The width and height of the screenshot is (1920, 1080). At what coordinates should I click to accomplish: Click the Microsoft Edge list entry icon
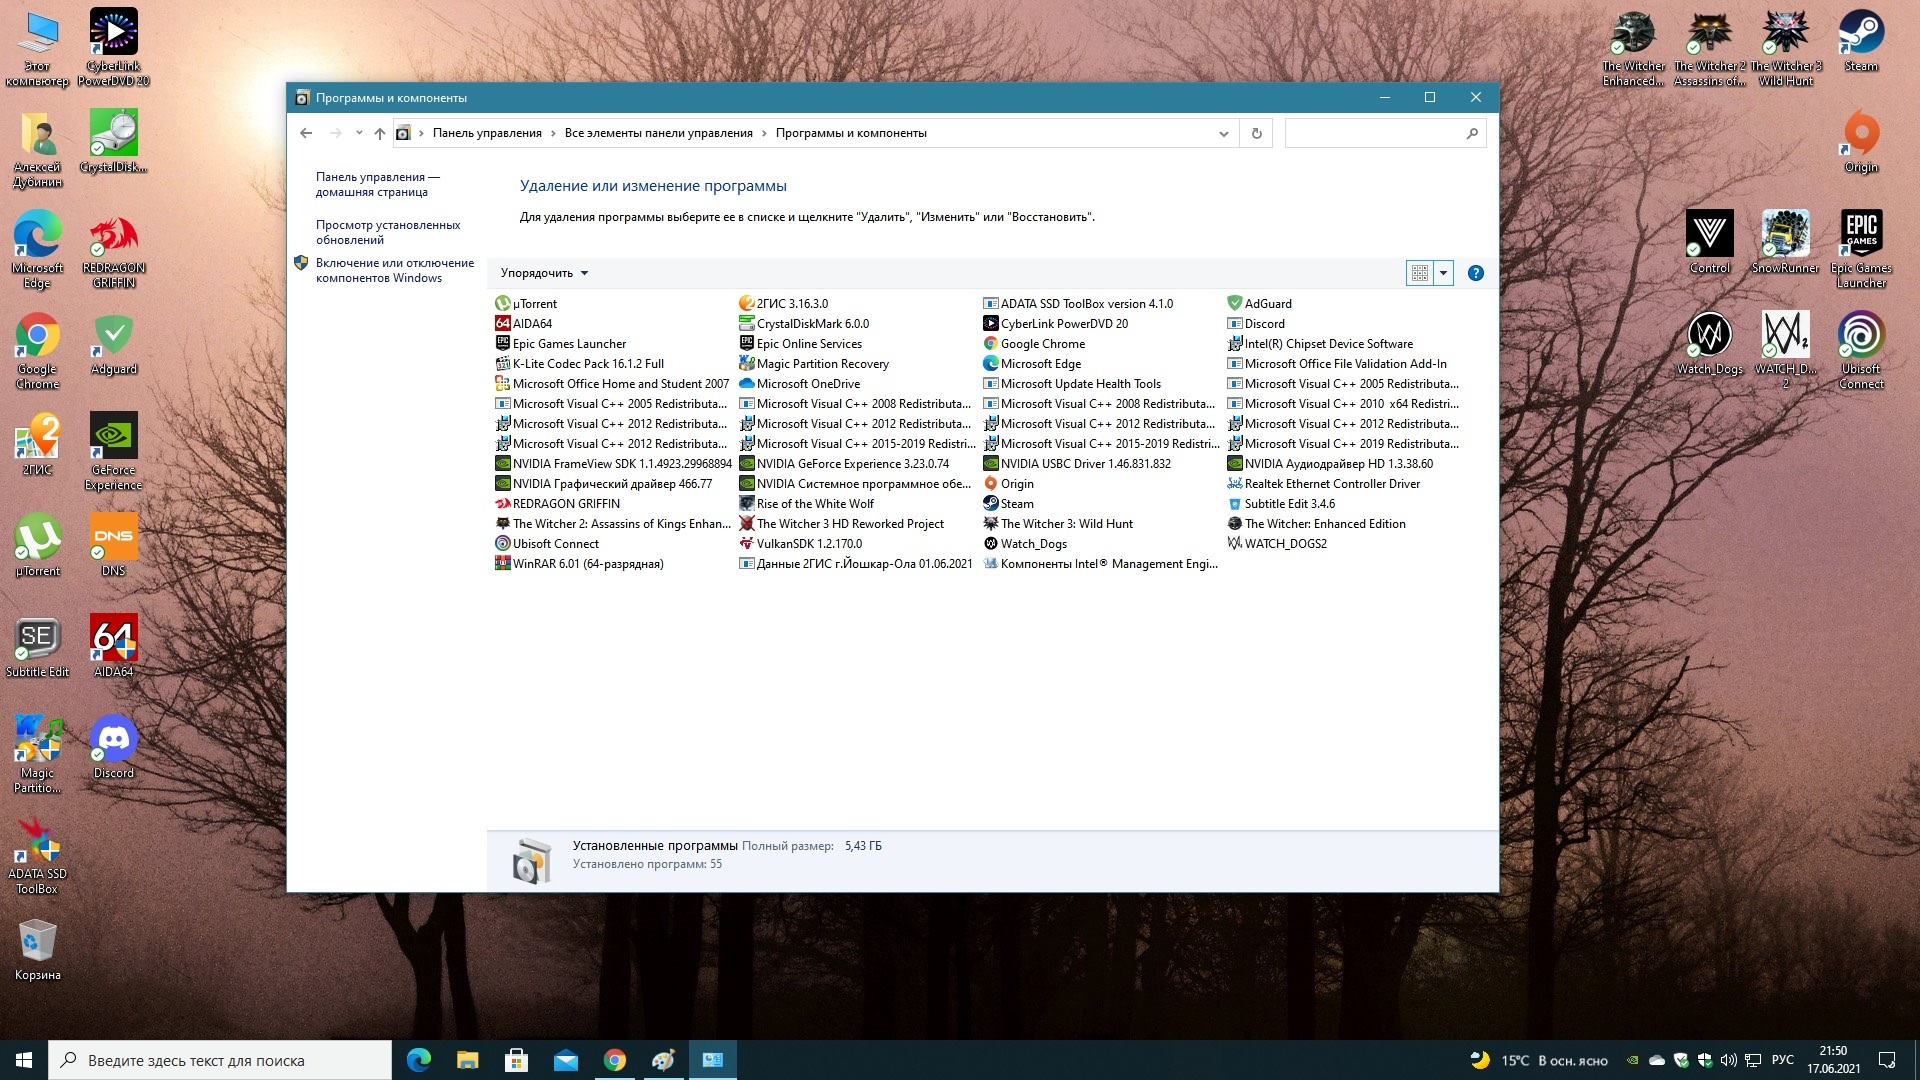[990, 363]
